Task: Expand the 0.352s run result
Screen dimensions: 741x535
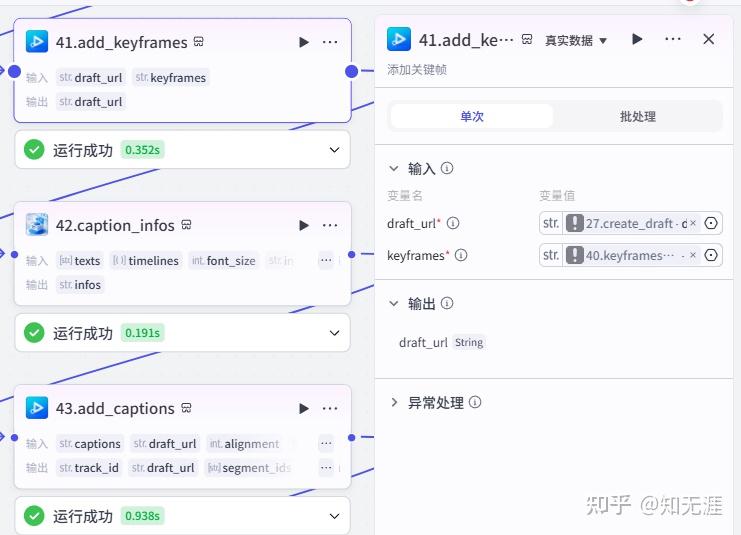Action: 334,150
